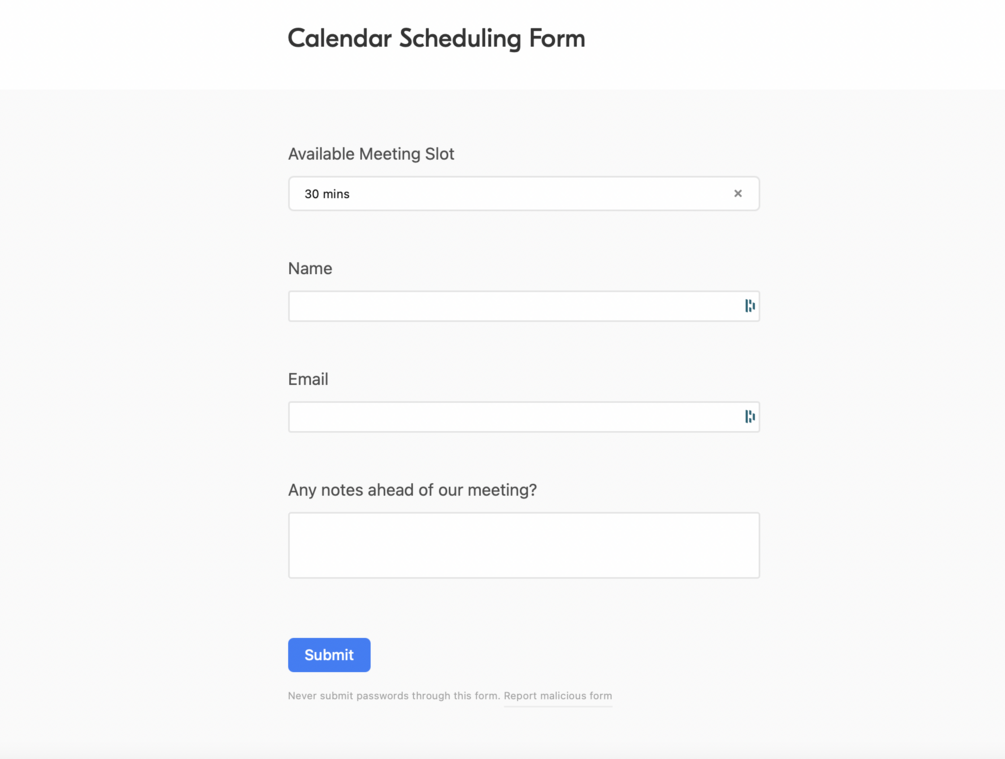Click the word 'meeting?' in the notes label
The image size is (1005, 759).
click(505, 490)
